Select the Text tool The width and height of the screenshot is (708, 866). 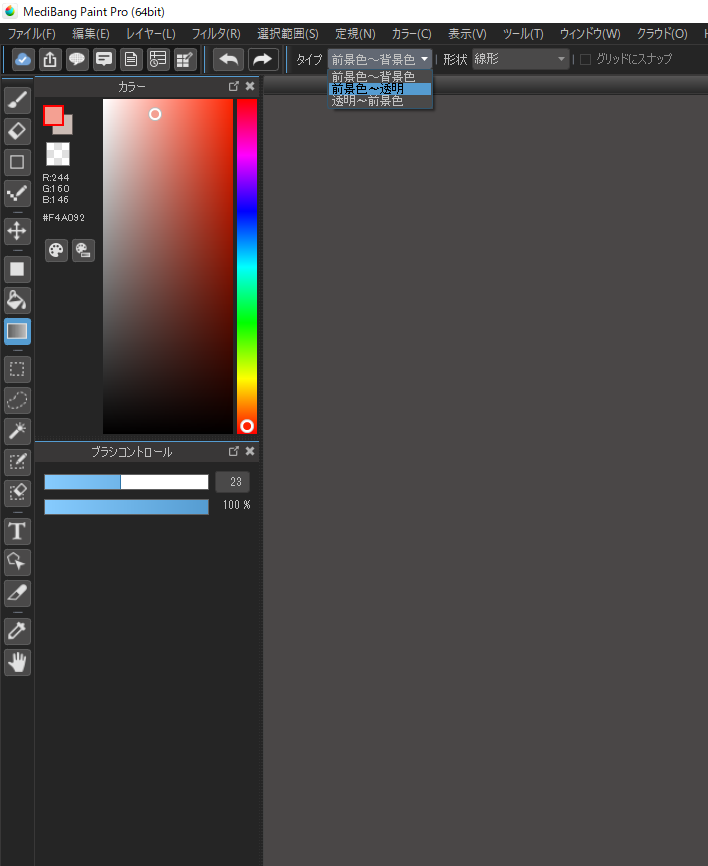click(17, 531)
